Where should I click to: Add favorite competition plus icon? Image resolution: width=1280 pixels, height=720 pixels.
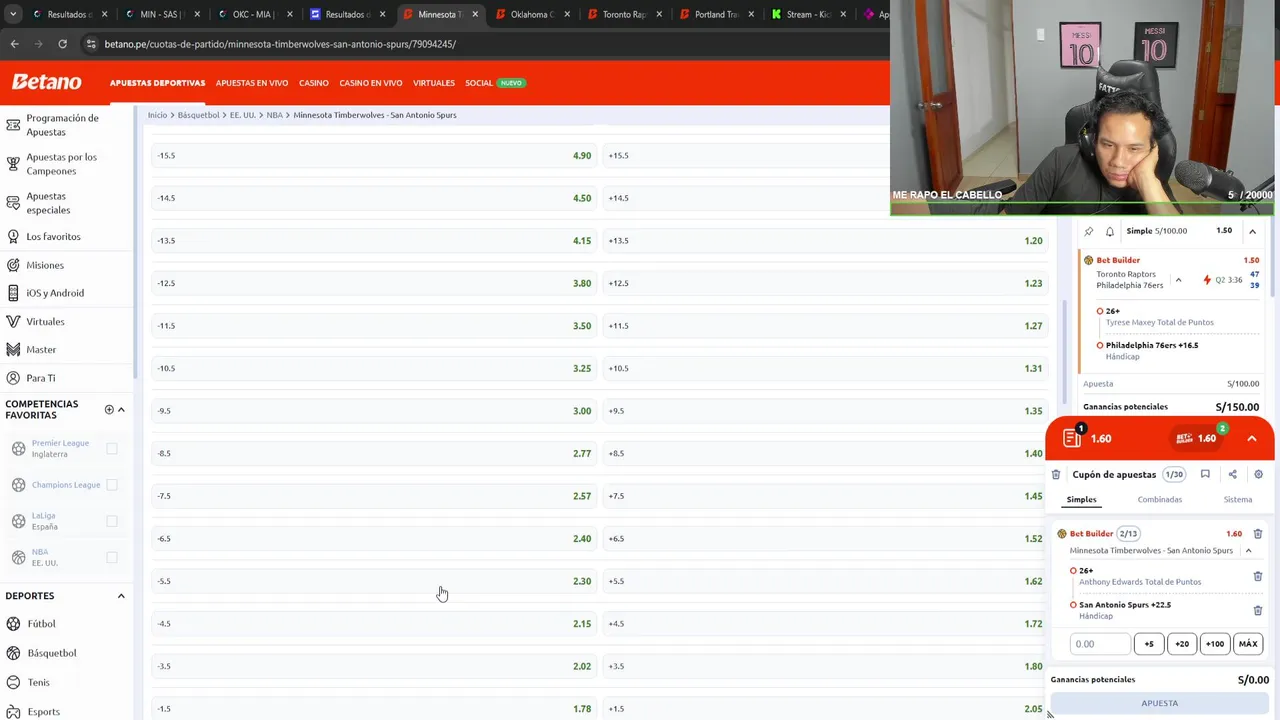pos(109,409)
